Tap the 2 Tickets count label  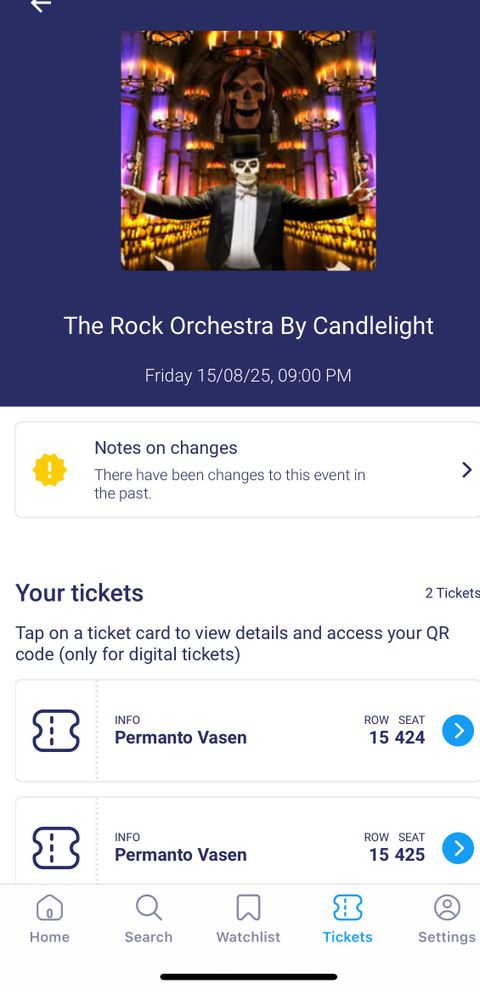point(452,593)
